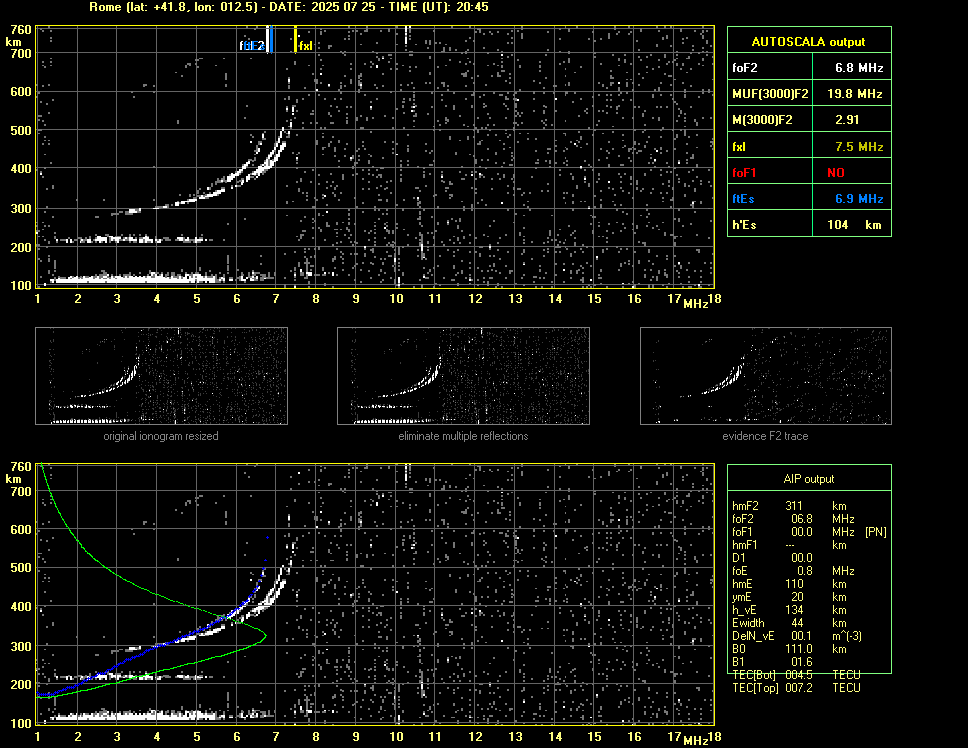
Task: Click the MUF(3000)F2 row label
Action: (x=770, y=94)
